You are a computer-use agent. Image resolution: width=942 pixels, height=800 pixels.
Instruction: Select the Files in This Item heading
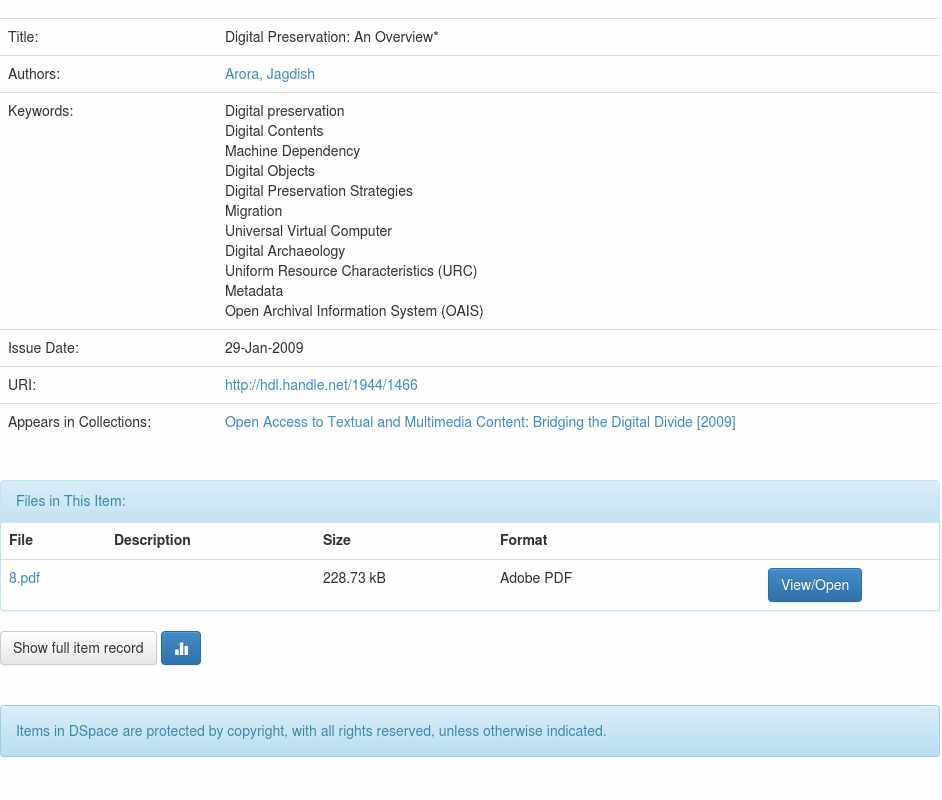coord(71,501)
